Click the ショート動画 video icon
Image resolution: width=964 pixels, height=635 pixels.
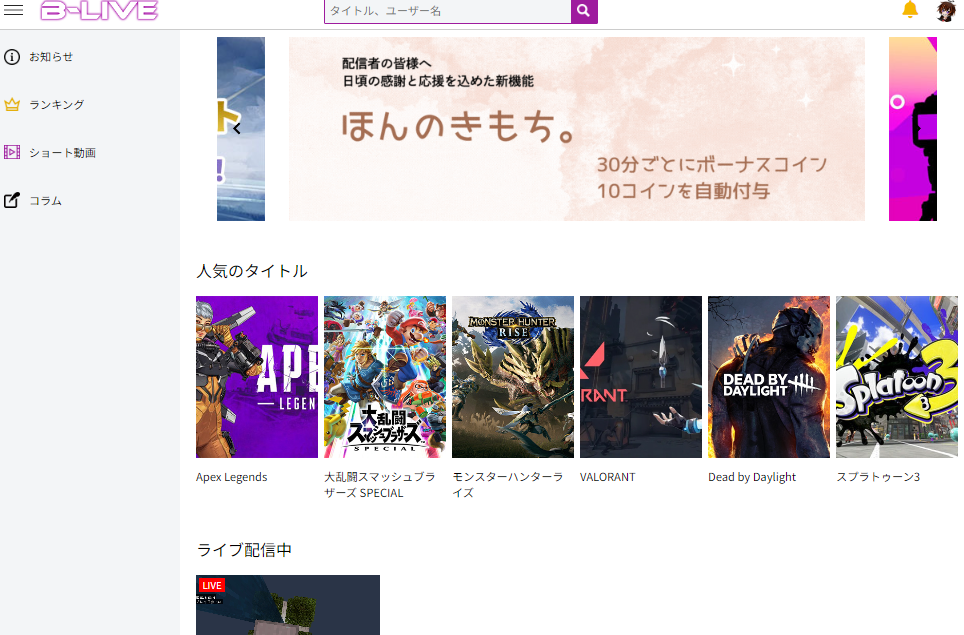pos(12,152)
